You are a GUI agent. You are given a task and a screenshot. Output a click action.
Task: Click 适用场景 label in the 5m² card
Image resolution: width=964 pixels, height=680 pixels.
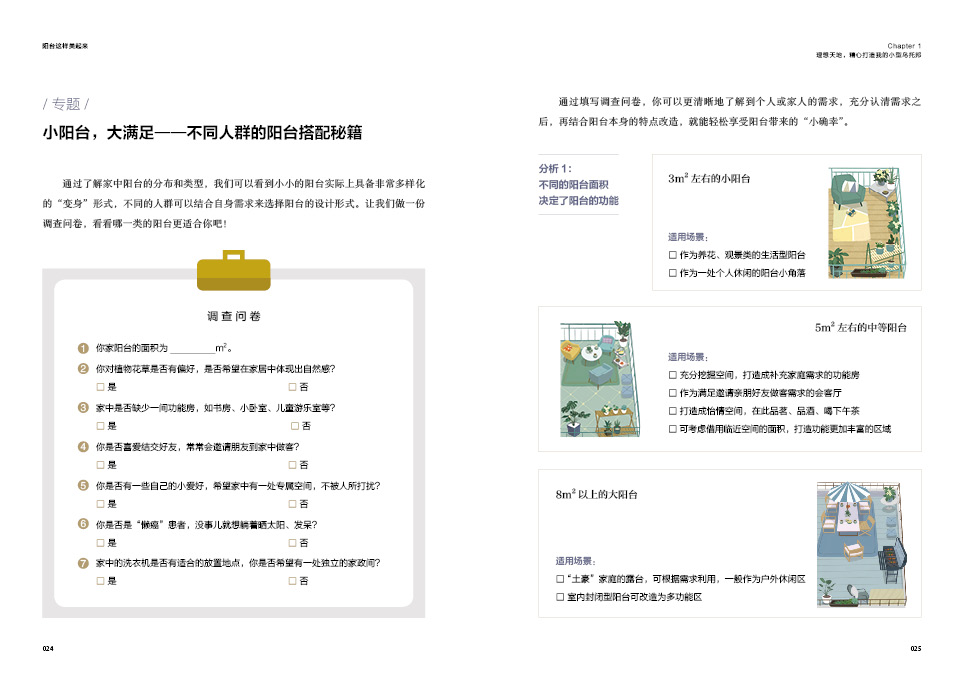pyautogui.click(x=688, y=357)
